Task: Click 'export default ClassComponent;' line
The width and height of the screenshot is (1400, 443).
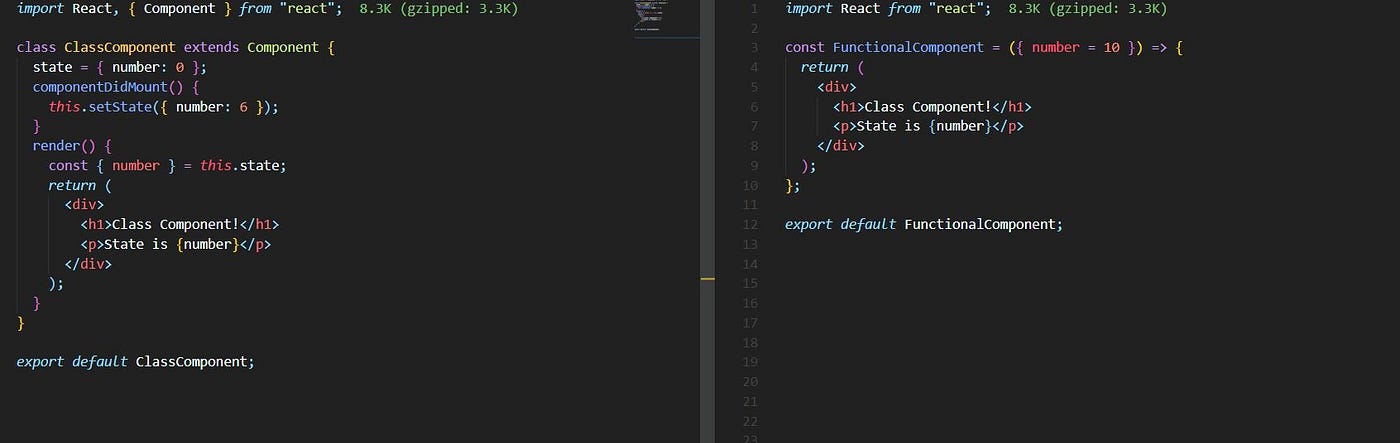Action: tap(136, 361)
